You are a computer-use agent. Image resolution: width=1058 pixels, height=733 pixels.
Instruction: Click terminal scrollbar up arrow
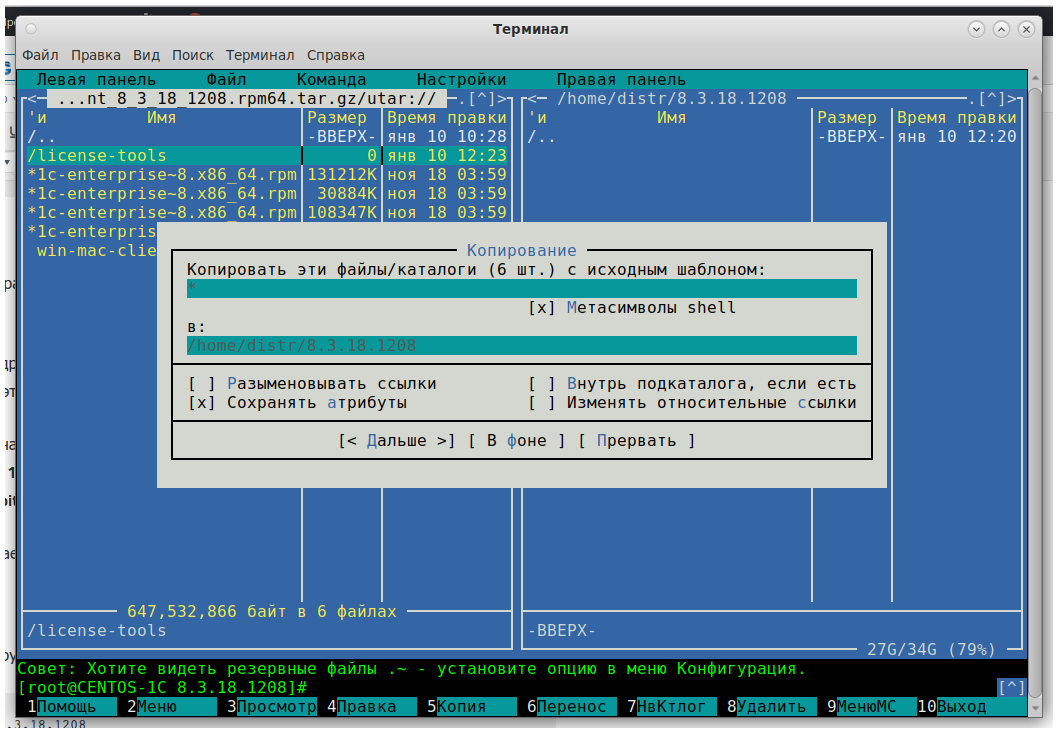point(1035,78)
